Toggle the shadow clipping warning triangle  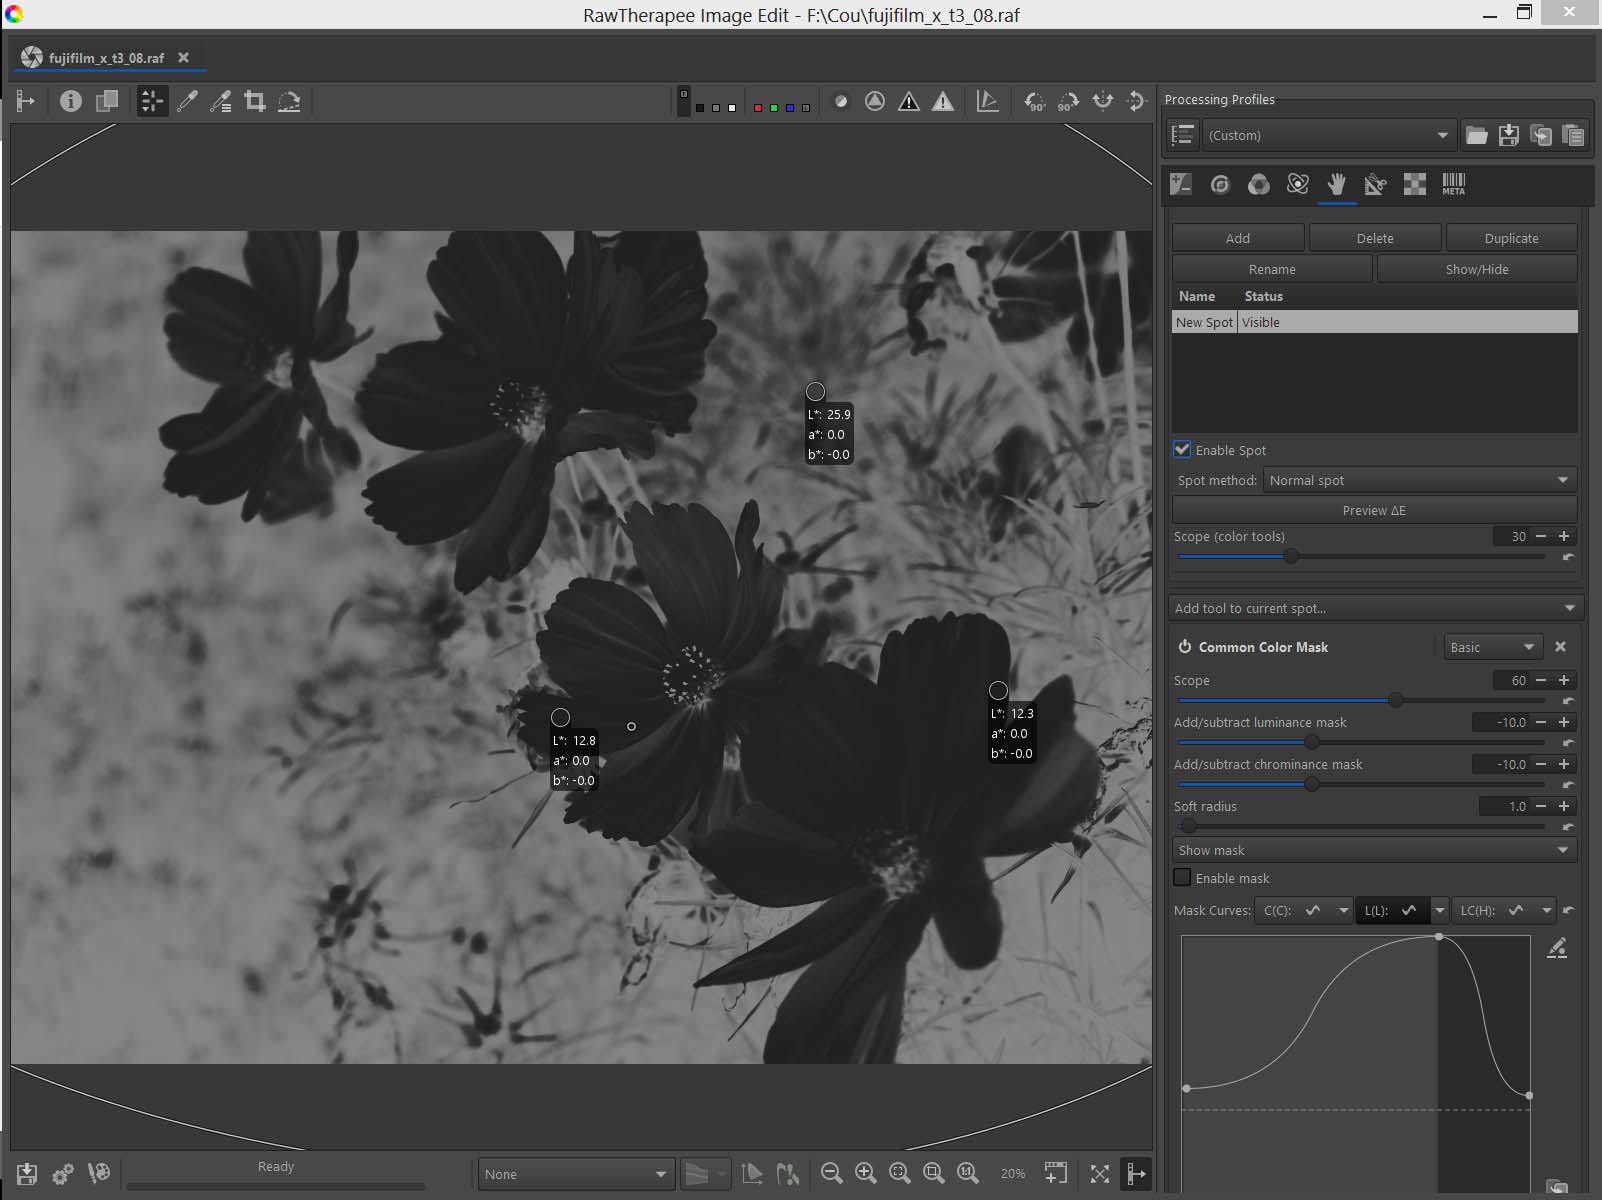pos(908,102)
